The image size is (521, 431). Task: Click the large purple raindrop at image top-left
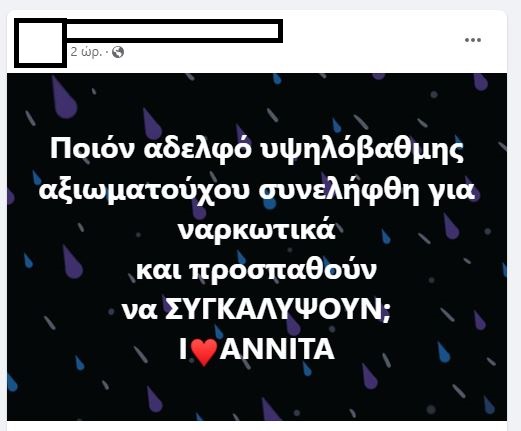point(65,98)
